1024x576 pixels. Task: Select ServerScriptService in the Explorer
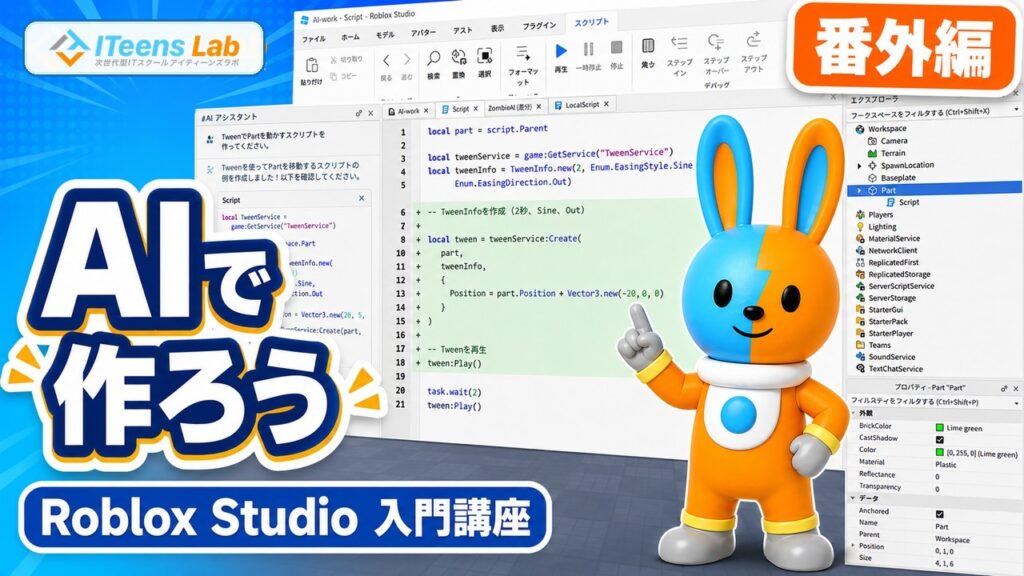(x=901, y=286)
